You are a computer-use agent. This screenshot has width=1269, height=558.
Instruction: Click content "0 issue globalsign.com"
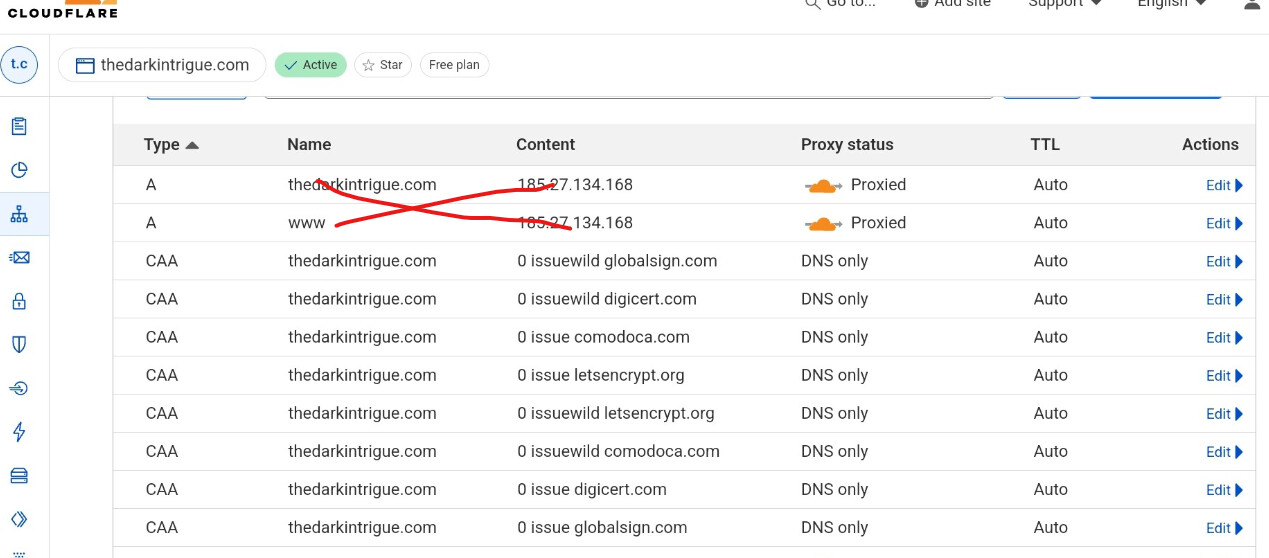[x=602, y=527]
